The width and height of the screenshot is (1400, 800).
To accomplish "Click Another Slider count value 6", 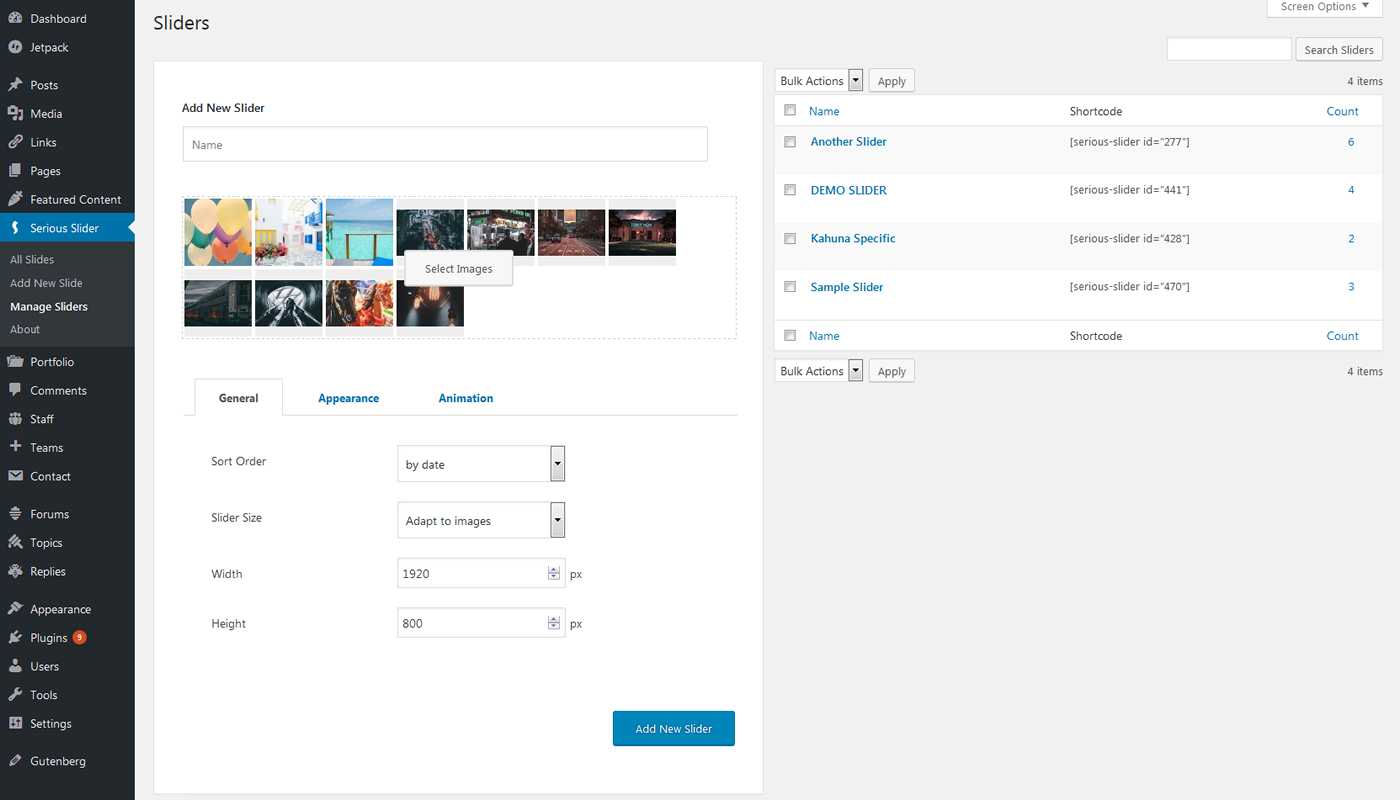I will pos(1351,142).
